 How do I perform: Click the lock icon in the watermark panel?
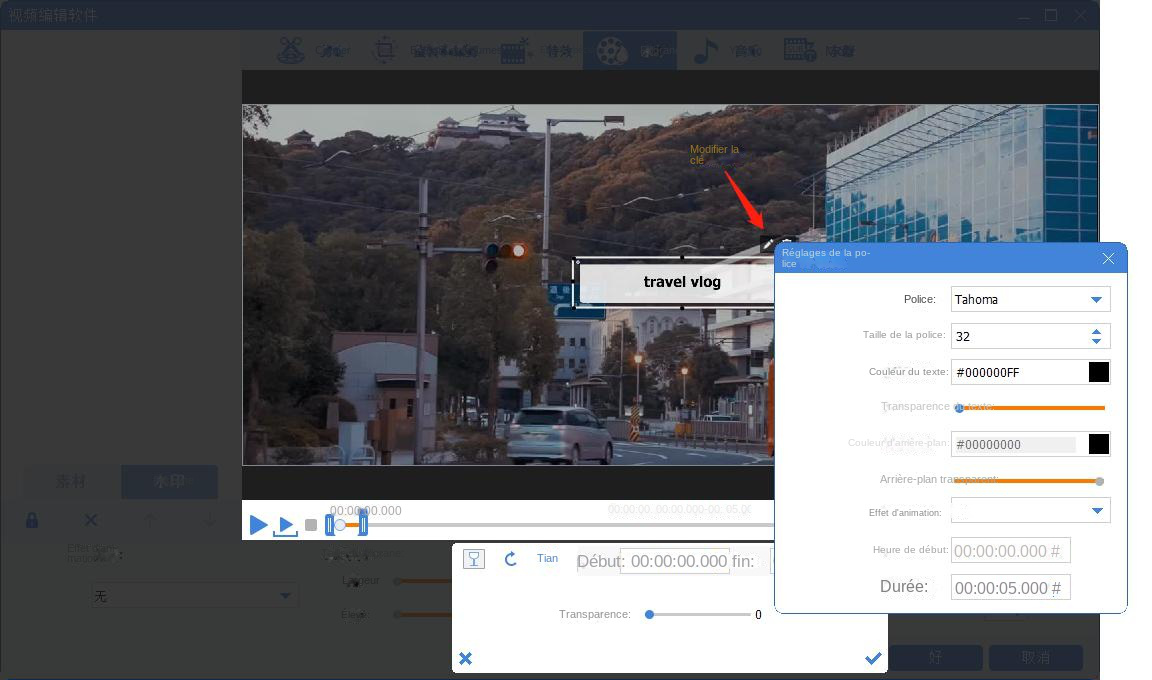pos(31,520)
